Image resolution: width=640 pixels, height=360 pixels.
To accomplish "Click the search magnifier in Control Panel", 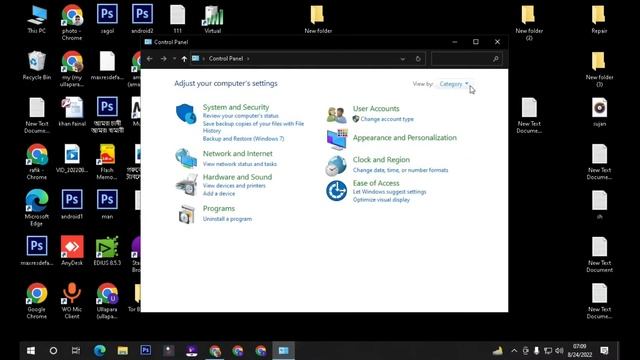I will point(496,59).
